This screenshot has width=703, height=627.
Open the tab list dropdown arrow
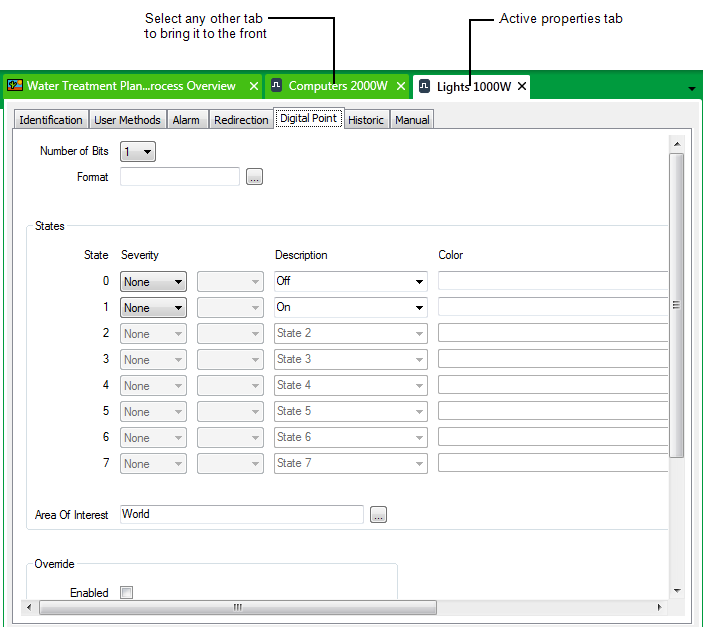692,89
